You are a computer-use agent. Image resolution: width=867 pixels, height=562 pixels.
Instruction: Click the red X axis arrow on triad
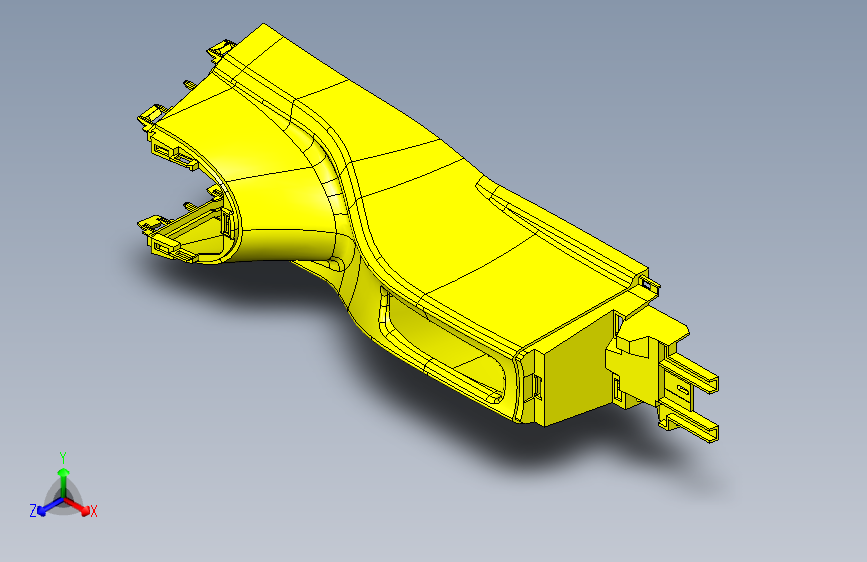[x=78, y=506]
